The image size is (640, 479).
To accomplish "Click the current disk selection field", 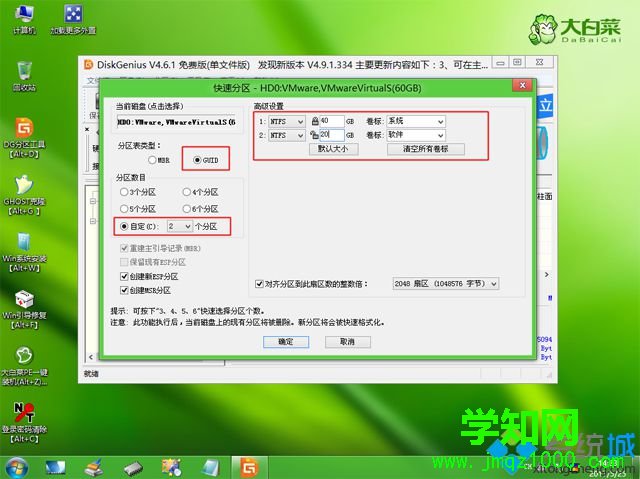I will [x=176, y=122].
